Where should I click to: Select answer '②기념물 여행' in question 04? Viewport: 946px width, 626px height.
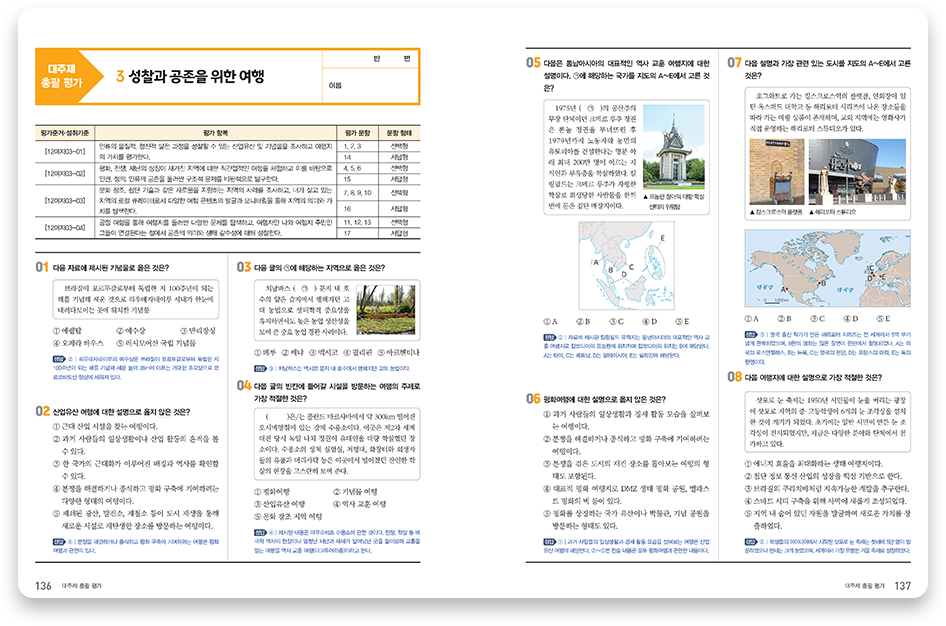tap(355, 492)
